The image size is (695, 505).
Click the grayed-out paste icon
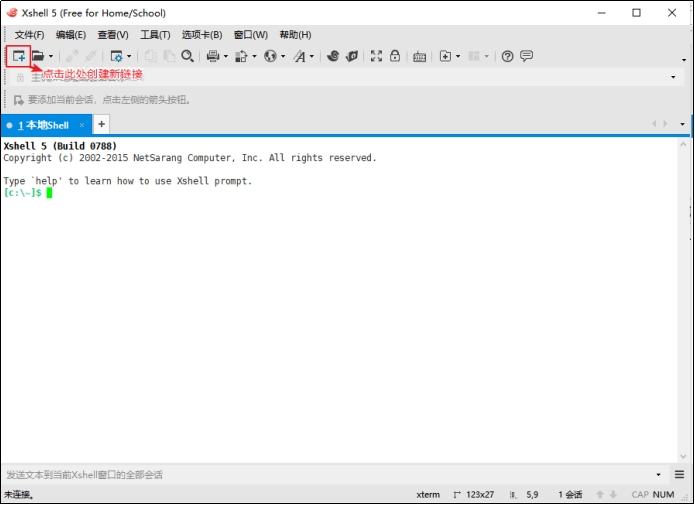169,56
